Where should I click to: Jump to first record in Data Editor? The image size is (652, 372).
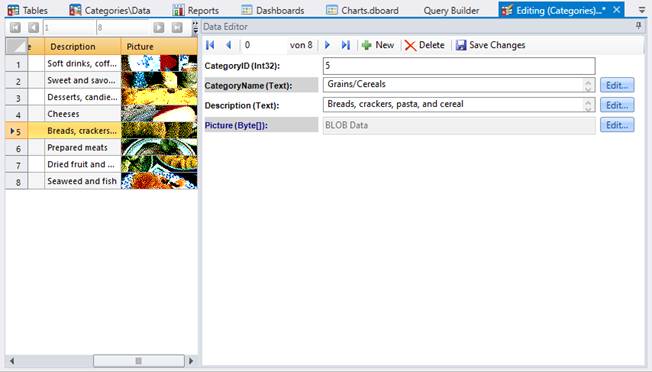pyautogui.click(x=210, y=45)
